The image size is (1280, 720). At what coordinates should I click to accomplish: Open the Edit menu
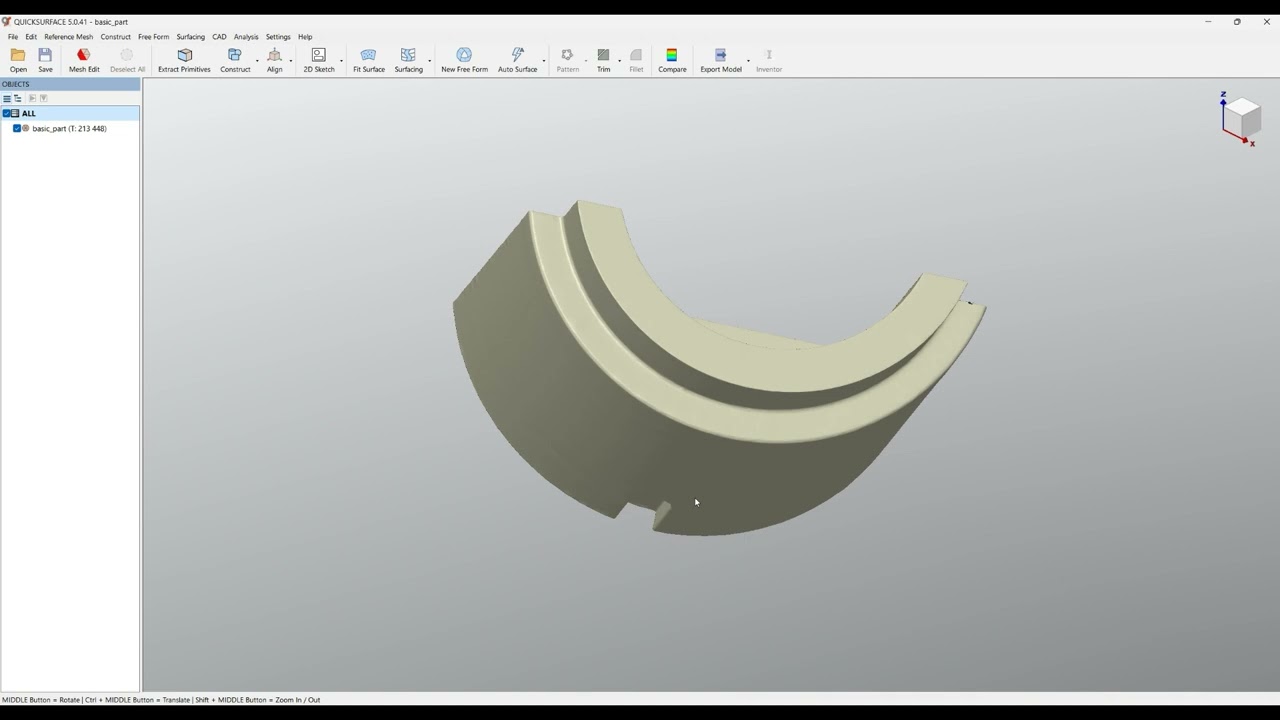[x=31, y=37]
